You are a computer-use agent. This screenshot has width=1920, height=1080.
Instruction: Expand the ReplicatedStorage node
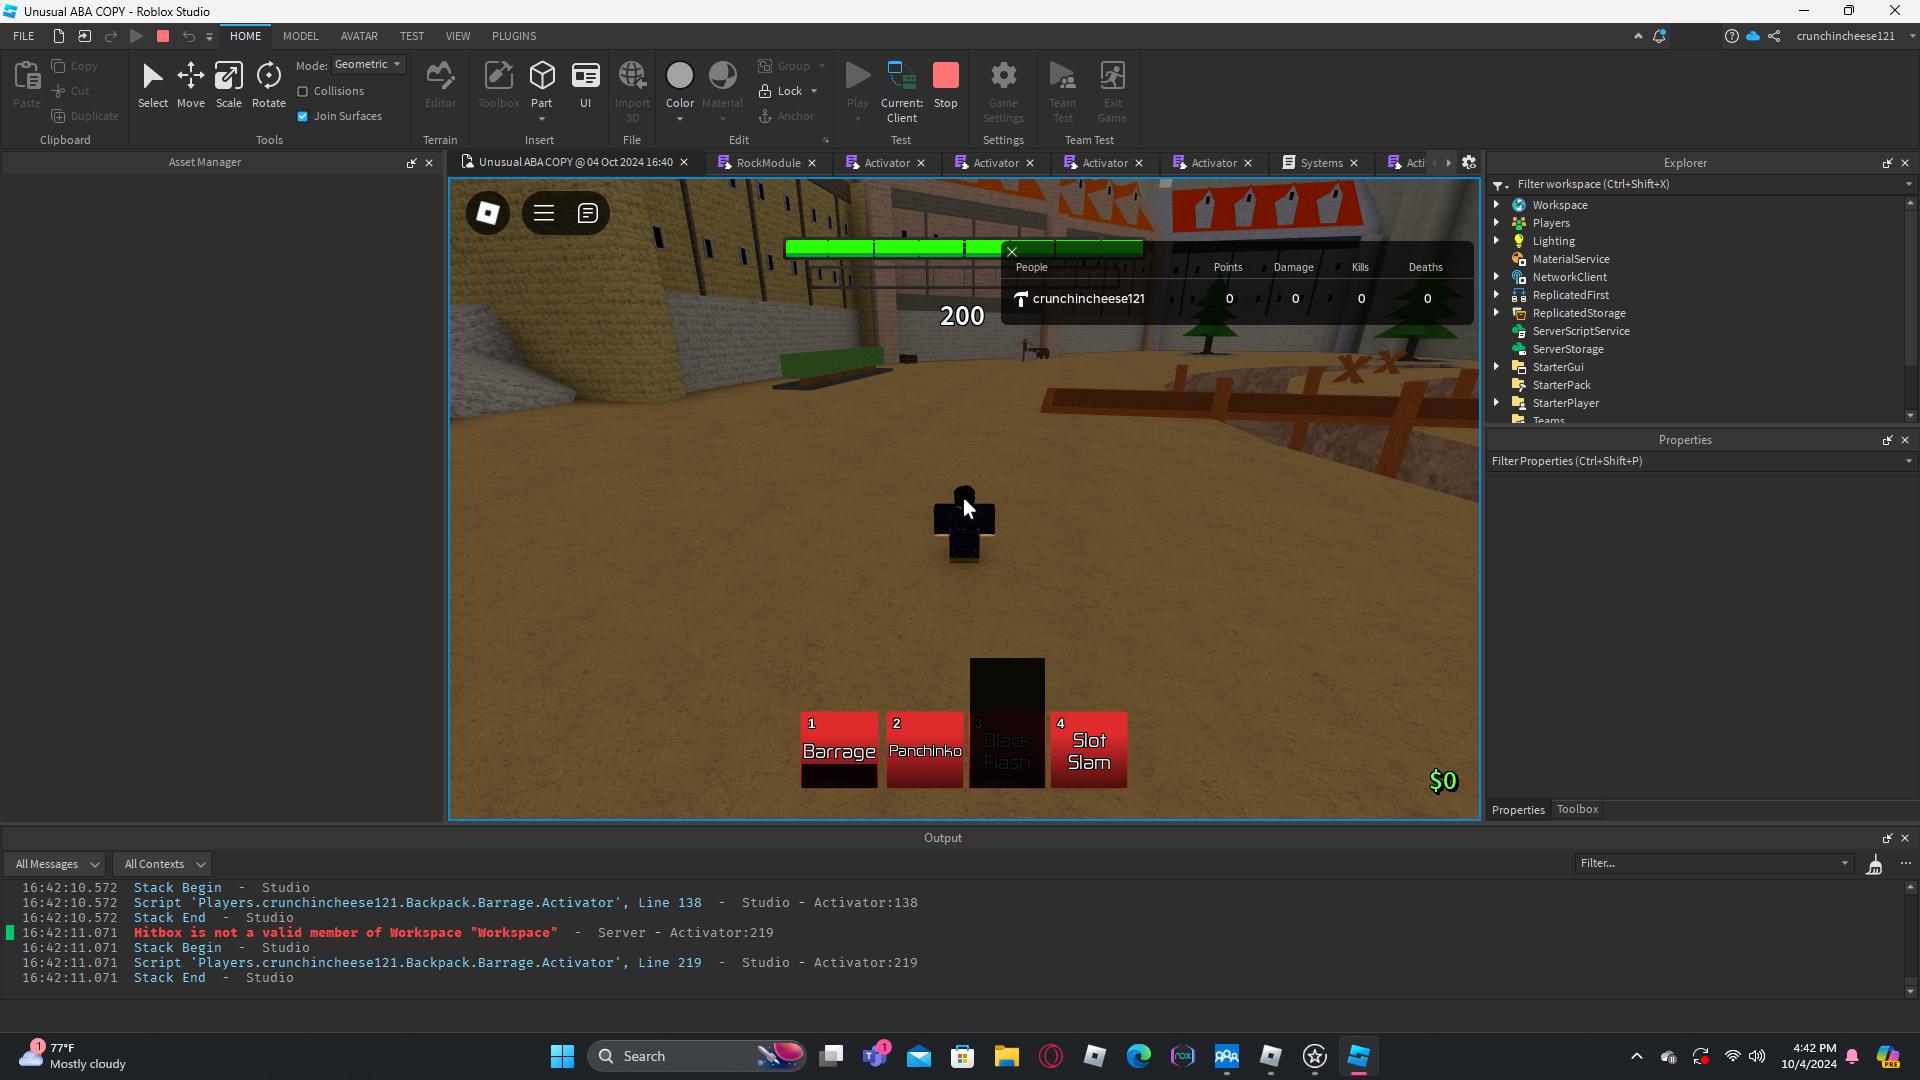coord(1497,313)
